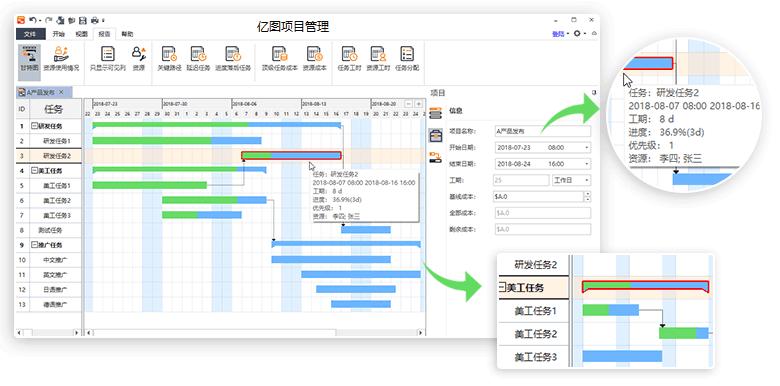780x386 pixels.
Task: Click the ID column header
Action: click(22, 108)
